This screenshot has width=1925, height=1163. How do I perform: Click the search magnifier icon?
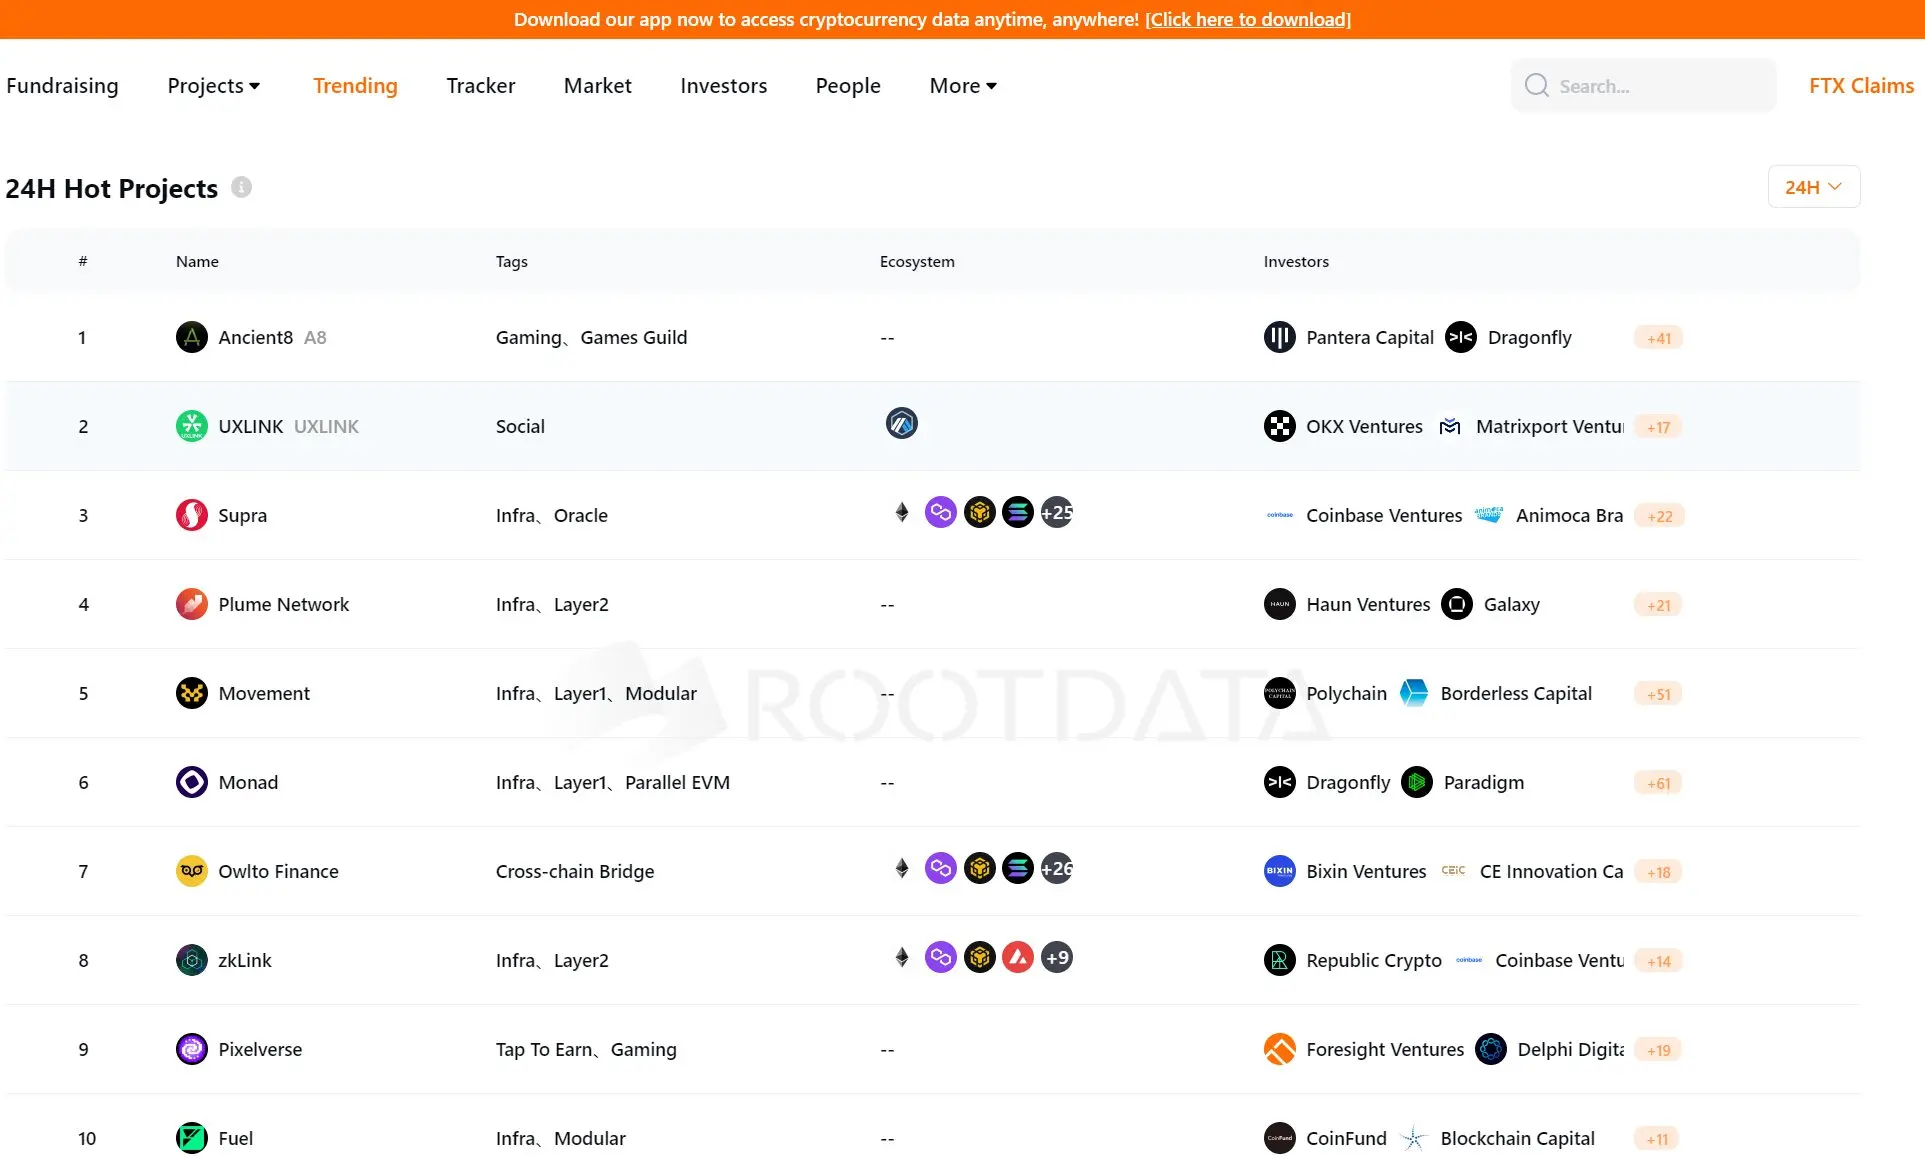point(1537,85)
